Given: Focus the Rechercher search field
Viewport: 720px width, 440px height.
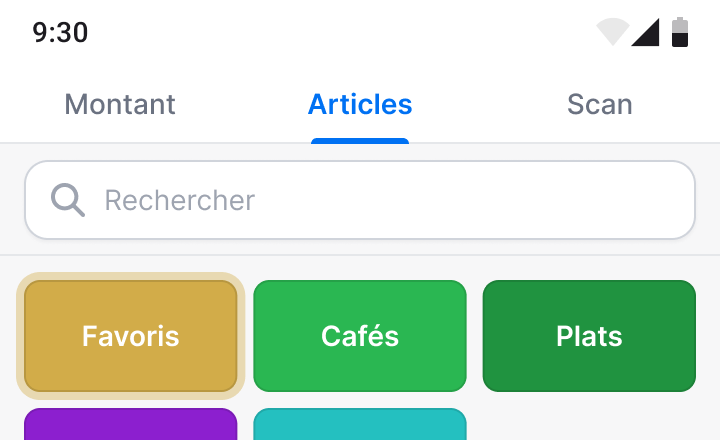Looking at the screenshot, I should [360, 200].
